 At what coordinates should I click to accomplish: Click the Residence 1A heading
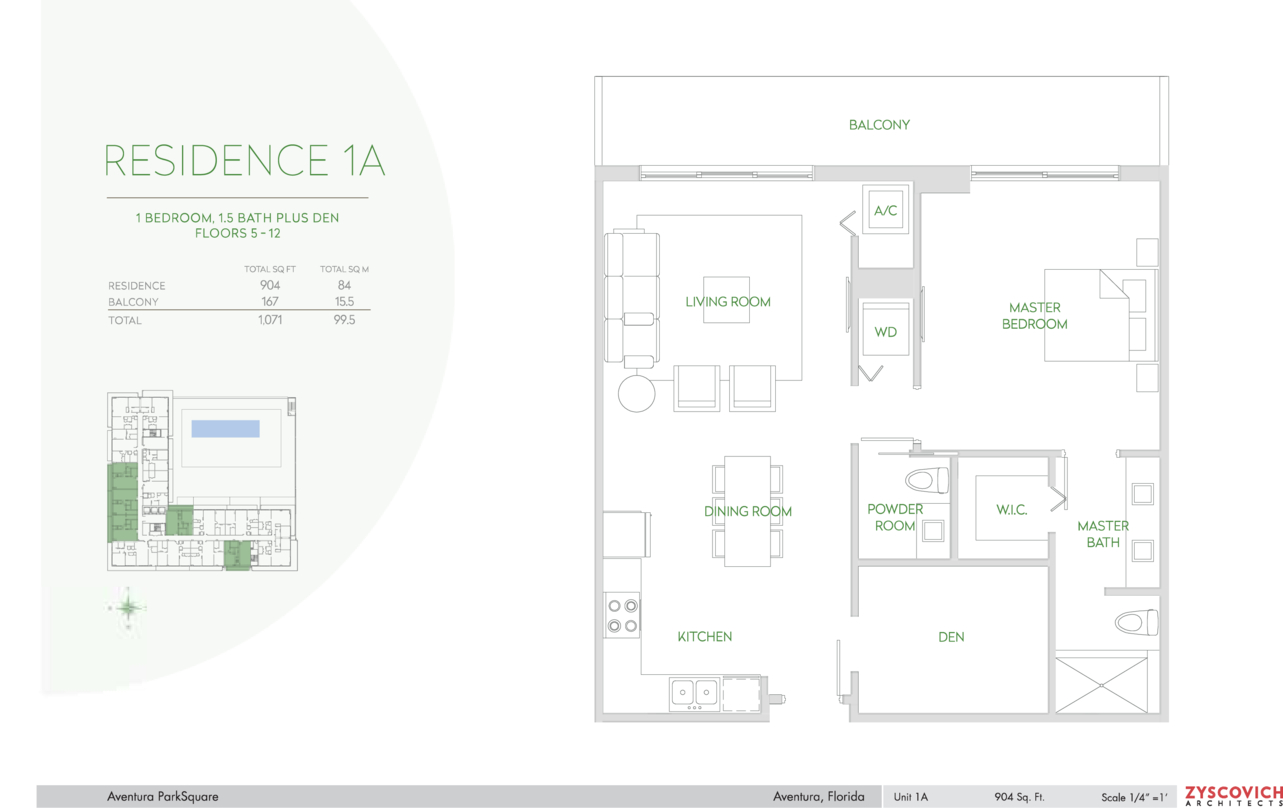coord(245,161)
